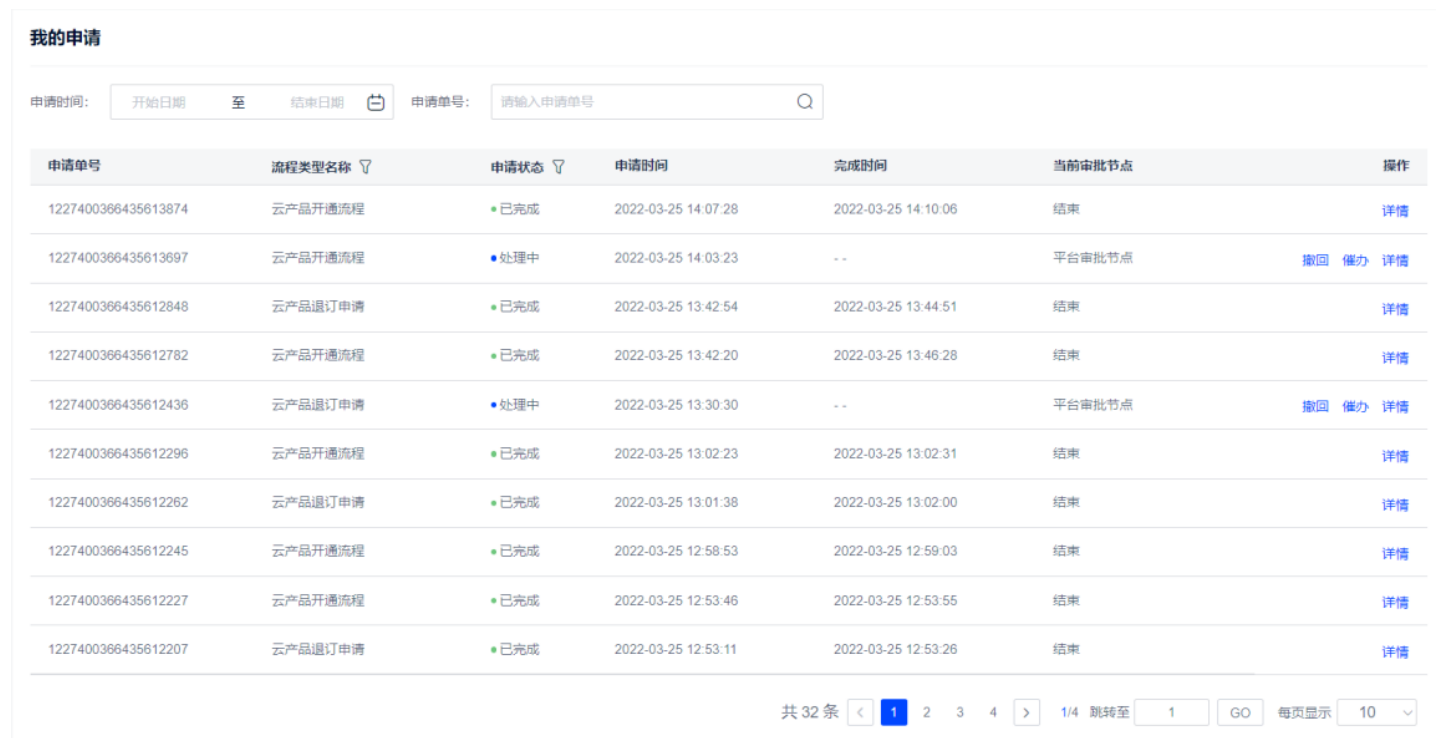Click completion time 2022-03-25 14:10:06
The width and height of the screenshot is (1436, 738).
(x=895, y=209)
